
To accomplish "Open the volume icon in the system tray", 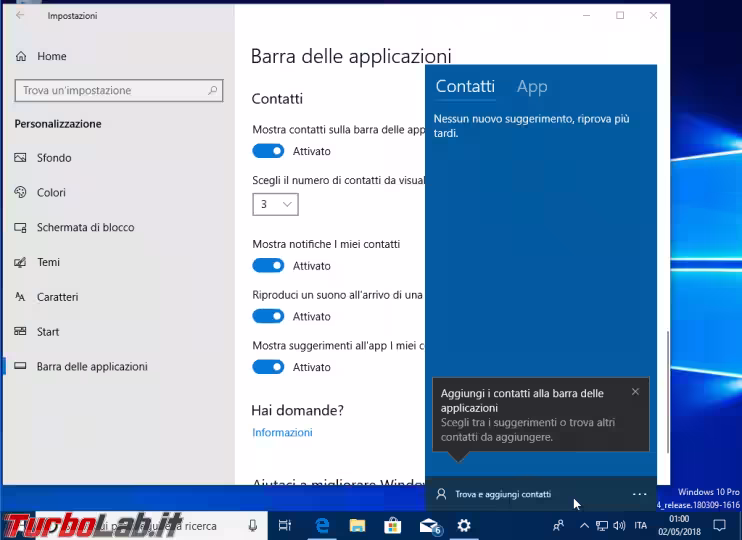I will [x=618, y=525].
